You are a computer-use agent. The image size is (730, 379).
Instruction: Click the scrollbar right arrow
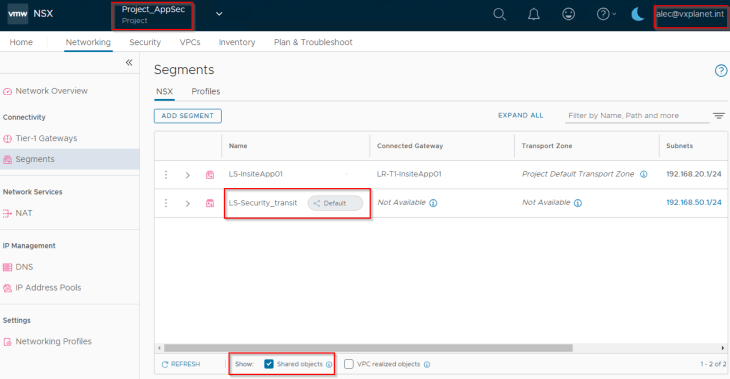click(723, 348)
